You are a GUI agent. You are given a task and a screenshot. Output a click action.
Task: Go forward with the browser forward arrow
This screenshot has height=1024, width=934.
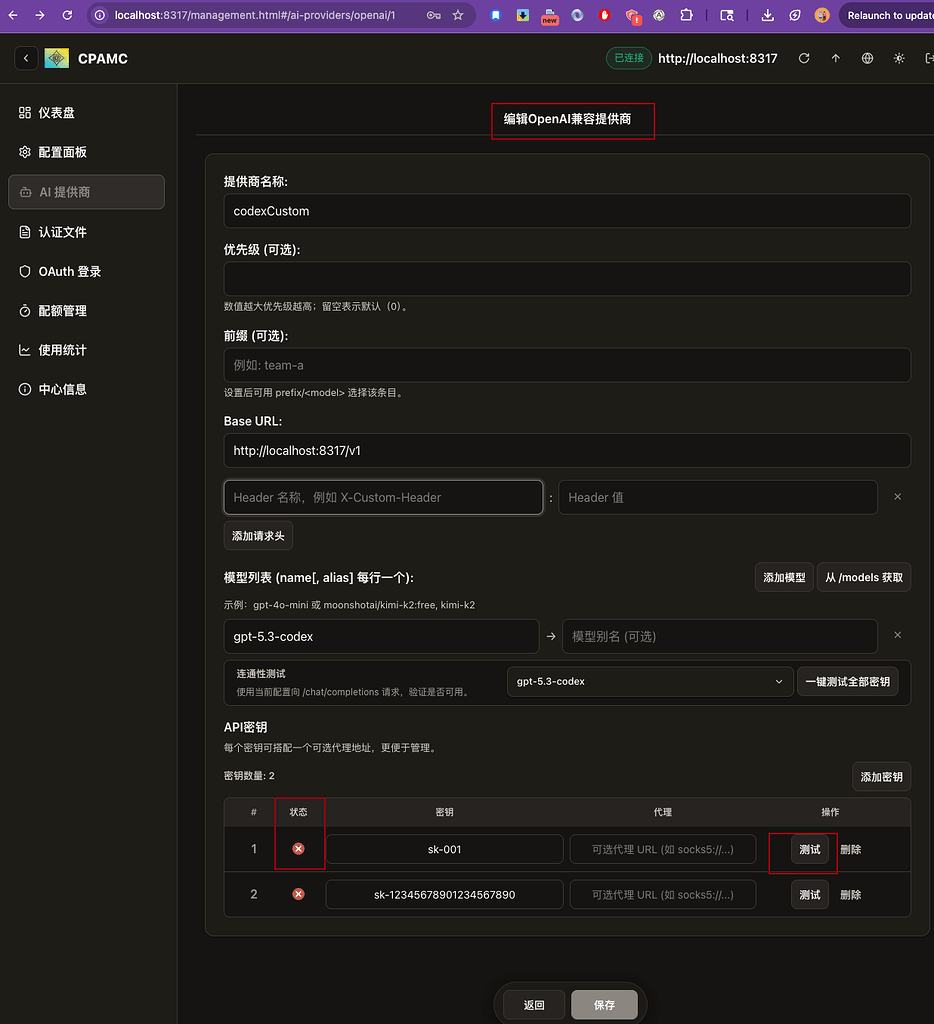pos(40,15)
